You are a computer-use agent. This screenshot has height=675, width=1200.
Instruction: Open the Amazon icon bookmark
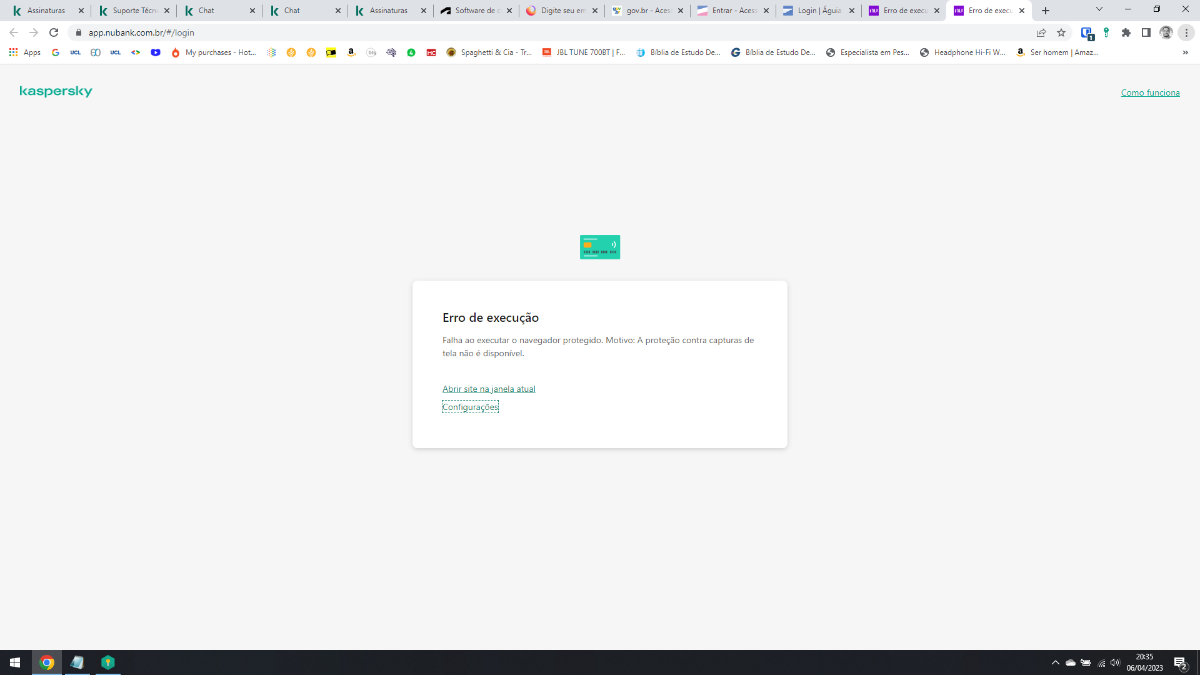pos(351,52)
